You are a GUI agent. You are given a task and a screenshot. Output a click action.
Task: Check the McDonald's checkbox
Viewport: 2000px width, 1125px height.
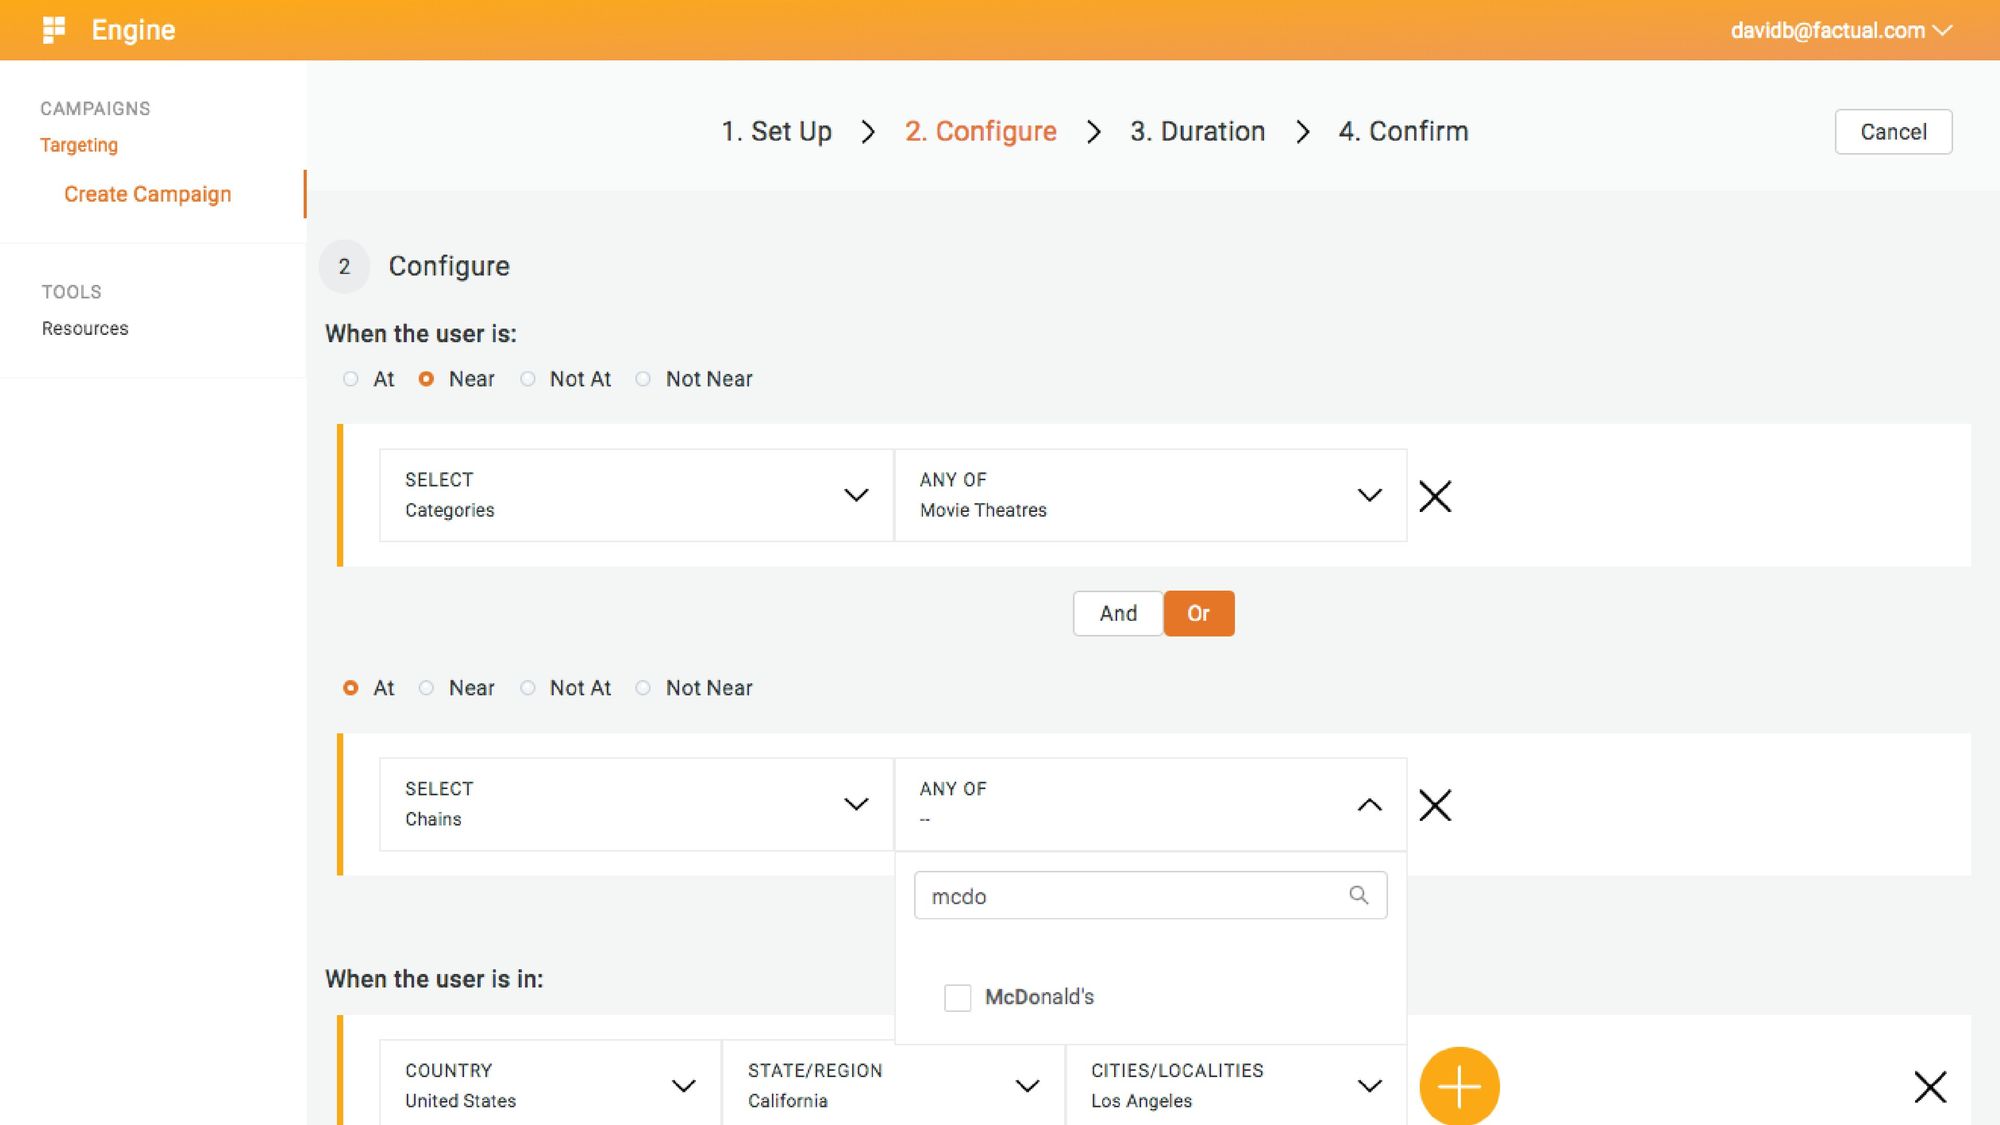click(x=957, y=997)
